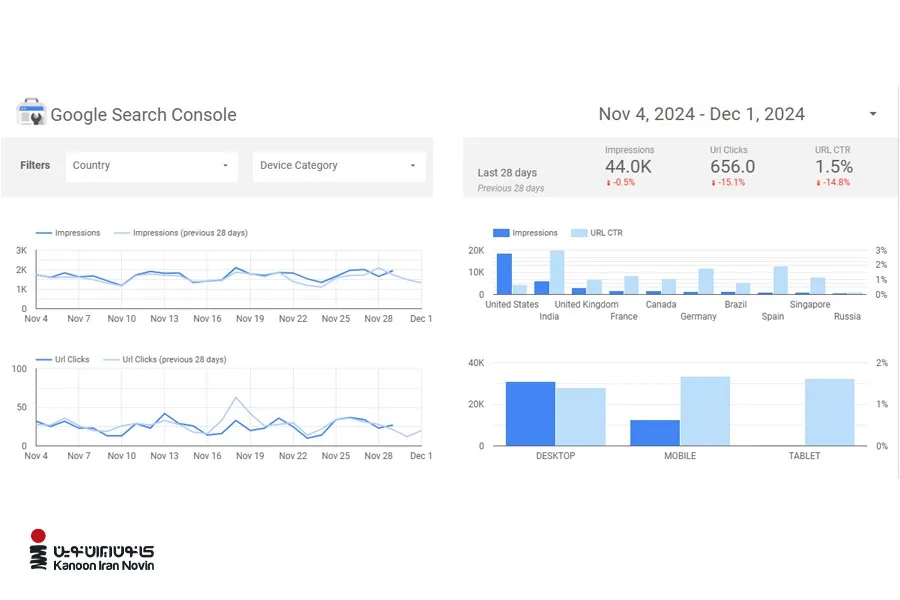900x600 pixels.
Task: Click the URL CTR legend swatch in country chart
Action: [579, 233]
